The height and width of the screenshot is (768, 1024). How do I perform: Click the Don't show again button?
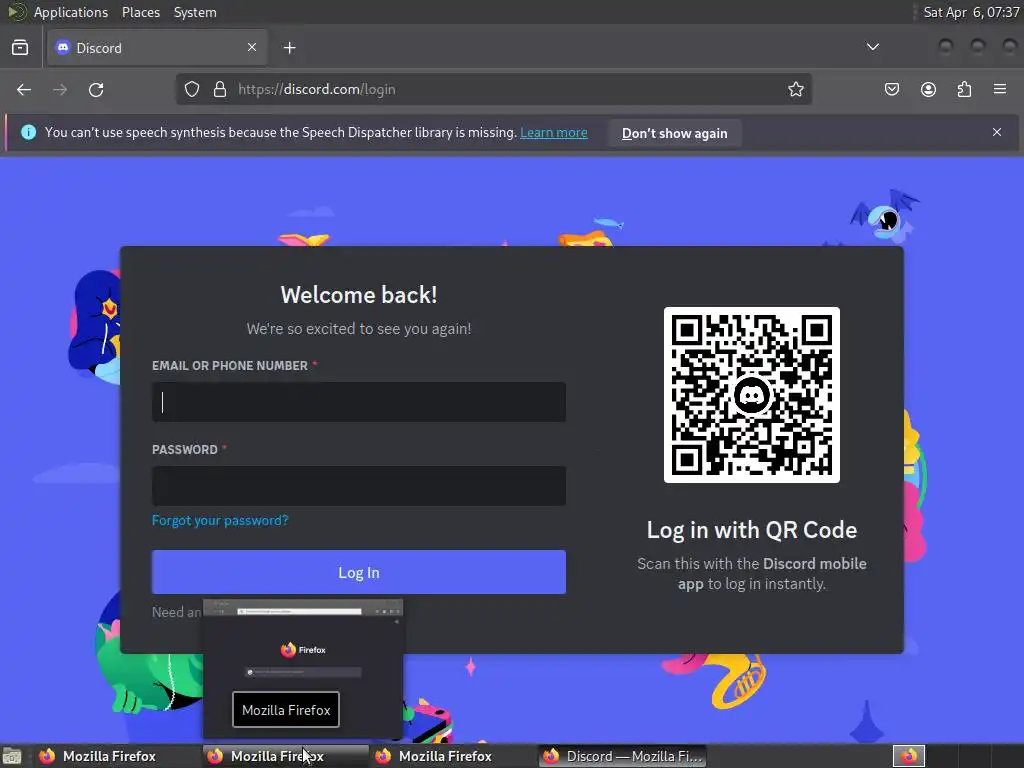pyautogui.click(x=675, y=133)
